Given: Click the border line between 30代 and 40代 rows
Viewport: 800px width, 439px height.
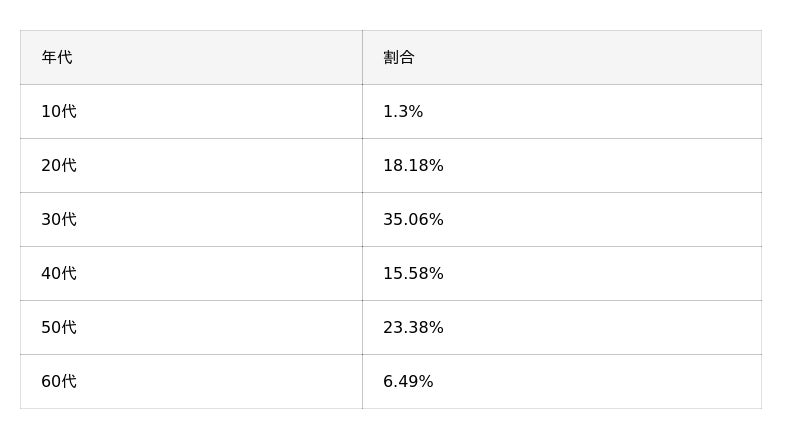Looking at the screenshot, I should [x=190, y=246].
